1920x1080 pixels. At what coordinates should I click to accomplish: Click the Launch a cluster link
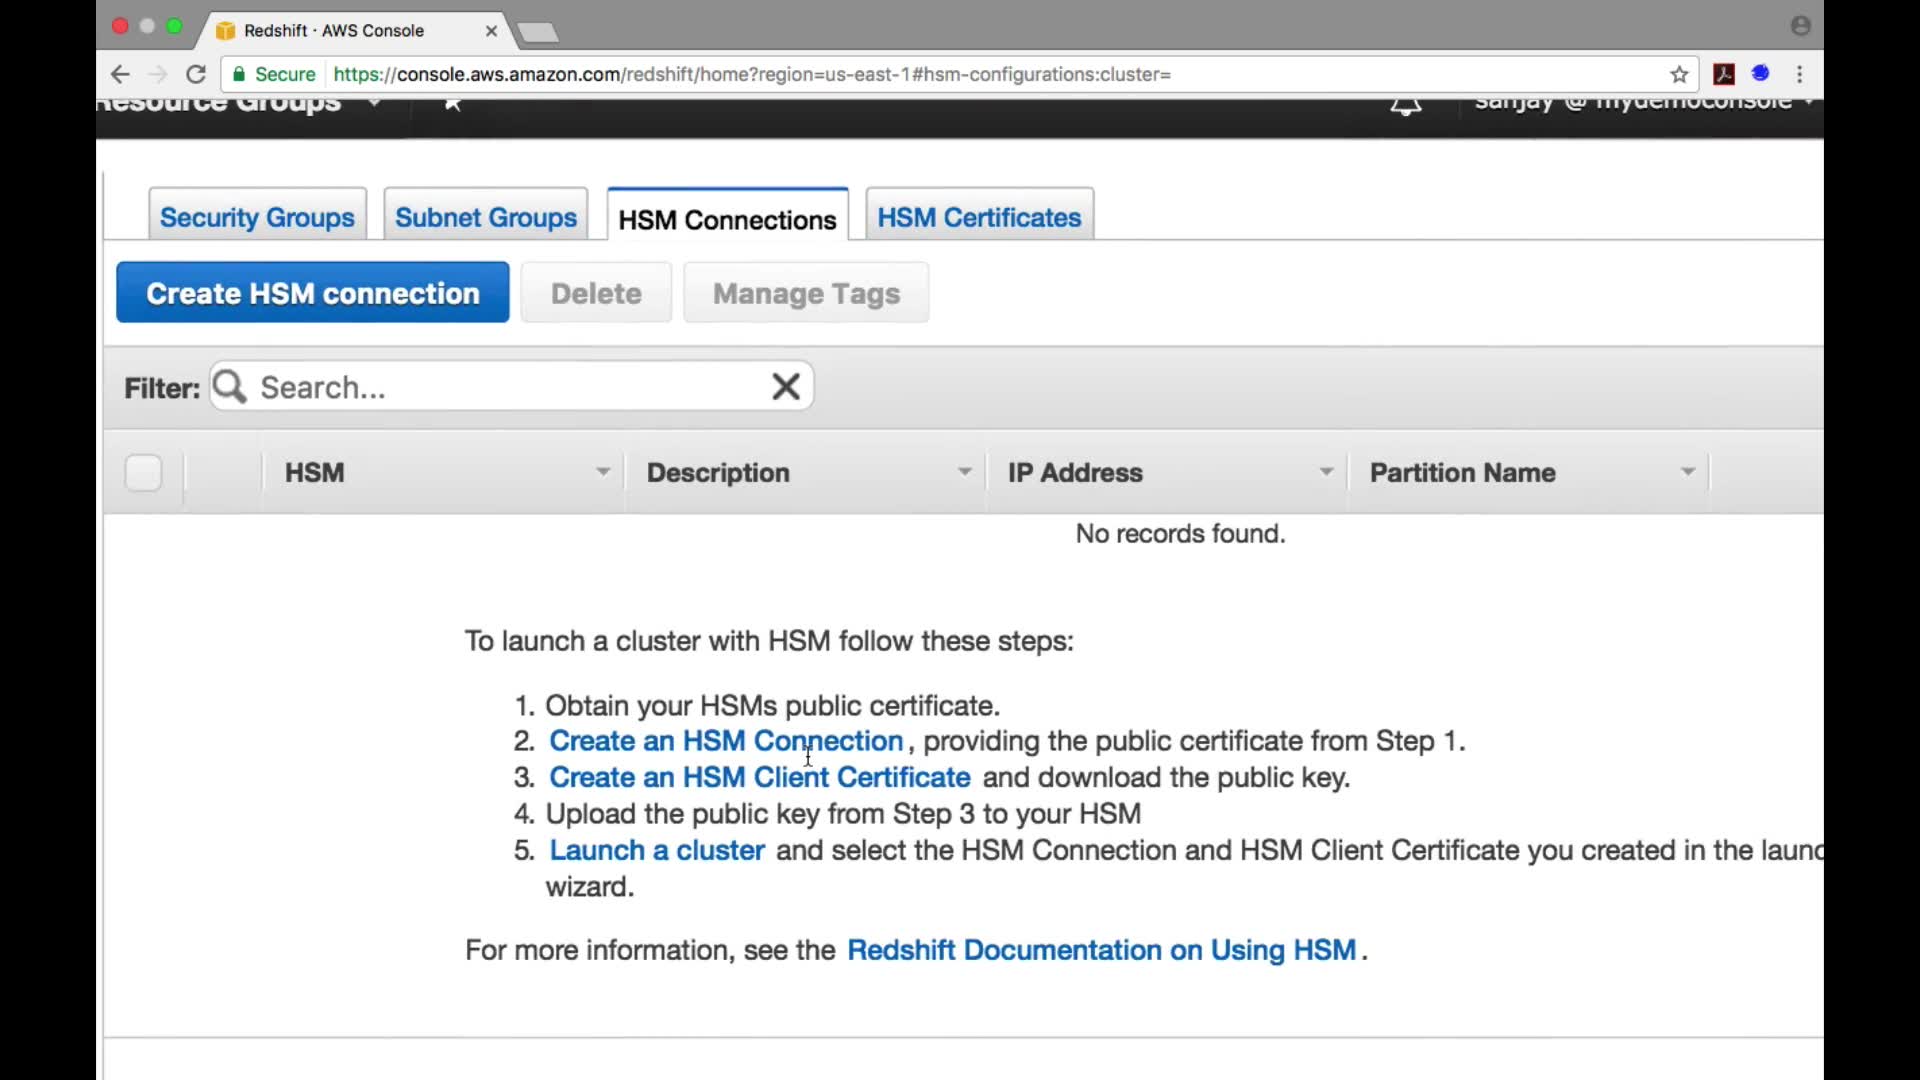click(x=657, y=850)
